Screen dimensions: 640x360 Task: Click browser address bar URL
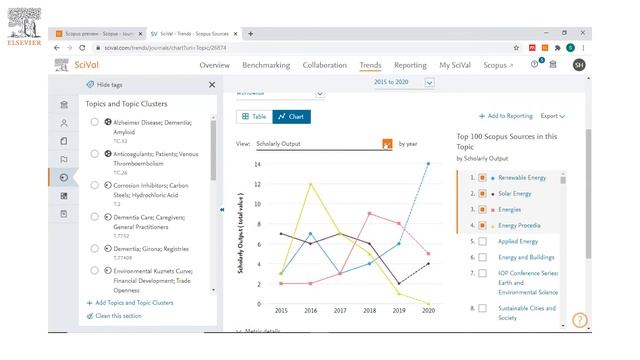click(x=165, y=48)
